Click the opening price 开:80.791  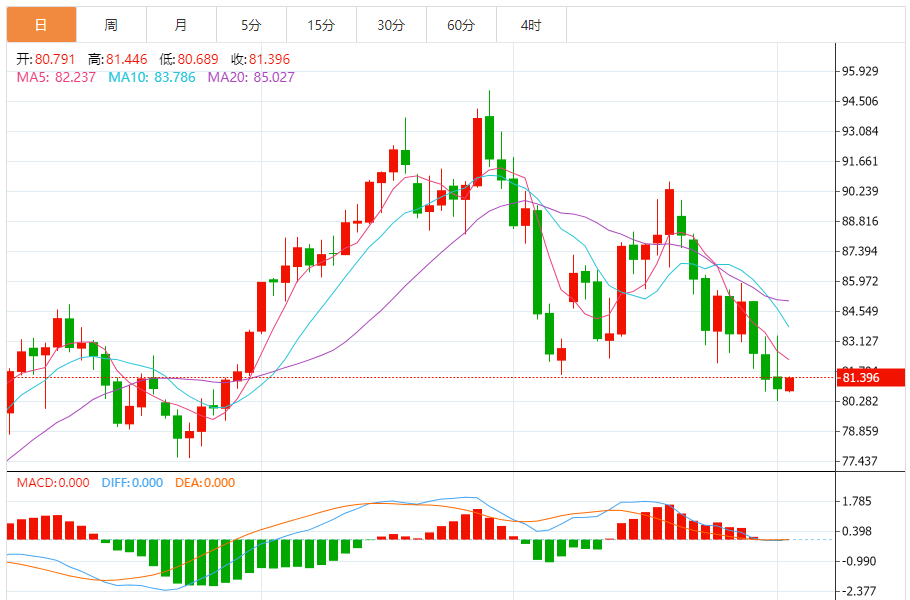(46, 59)
